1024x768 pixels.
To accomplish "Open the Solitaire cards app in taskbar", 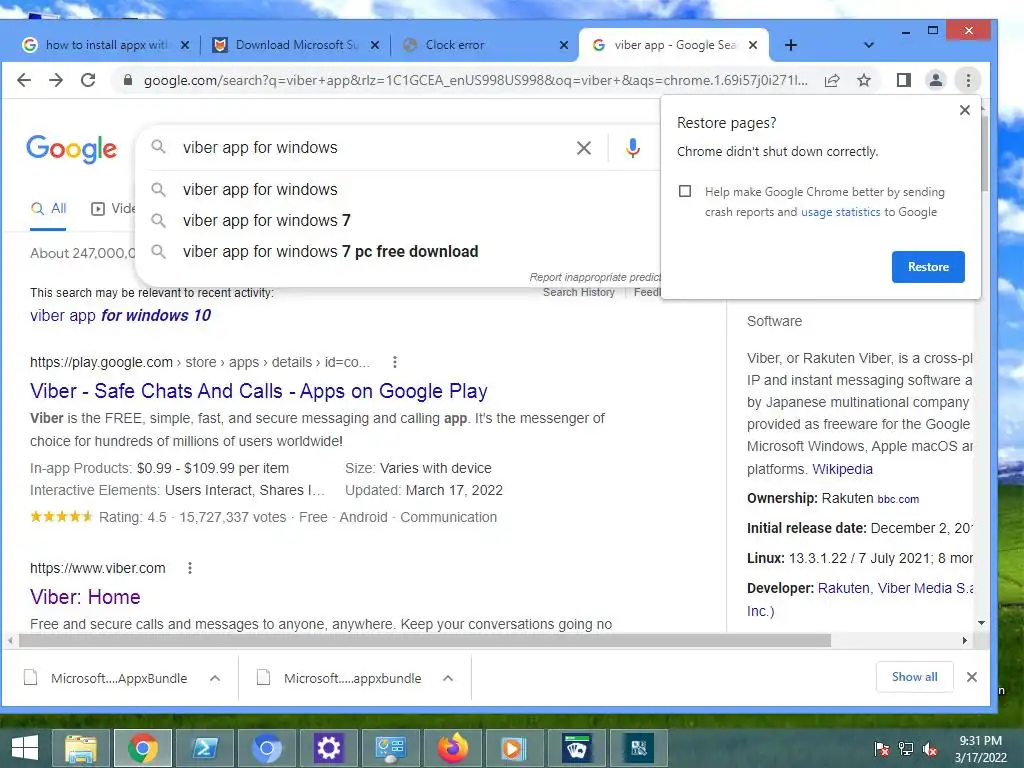I will click(577, 748).
